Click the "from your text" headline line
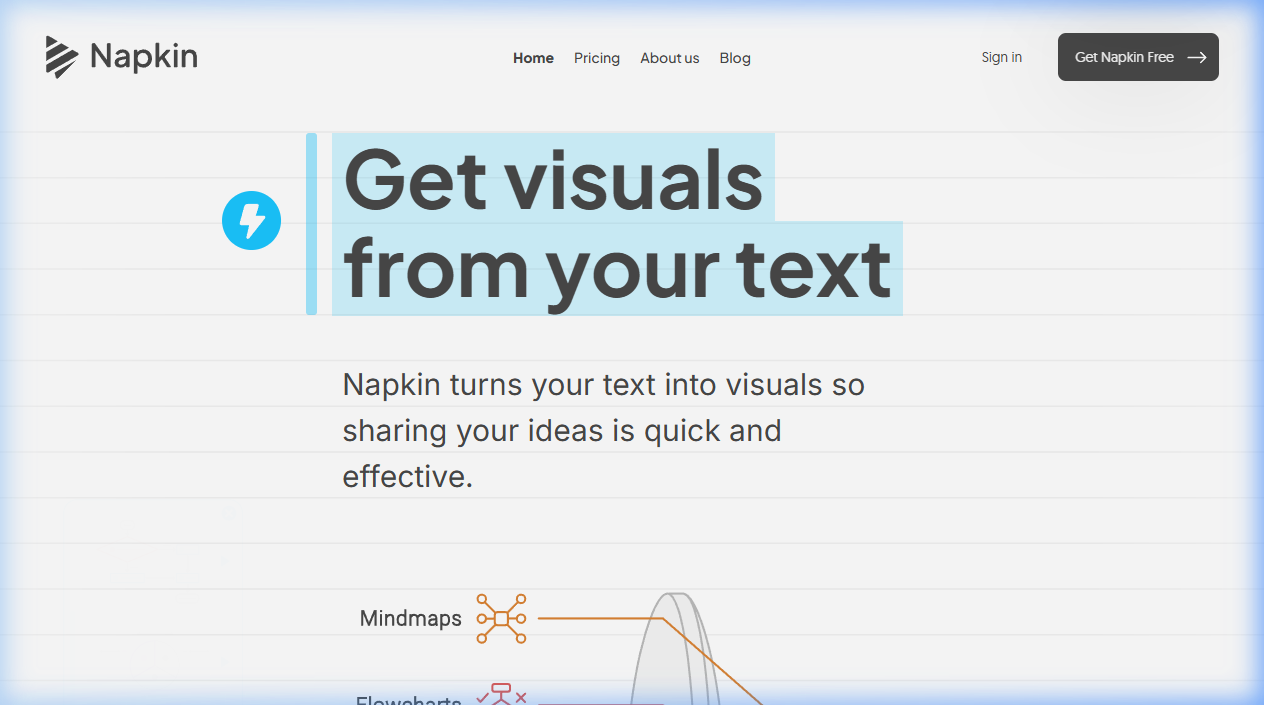Viewport: 1264px width, 705px height. tap(617, 268)
